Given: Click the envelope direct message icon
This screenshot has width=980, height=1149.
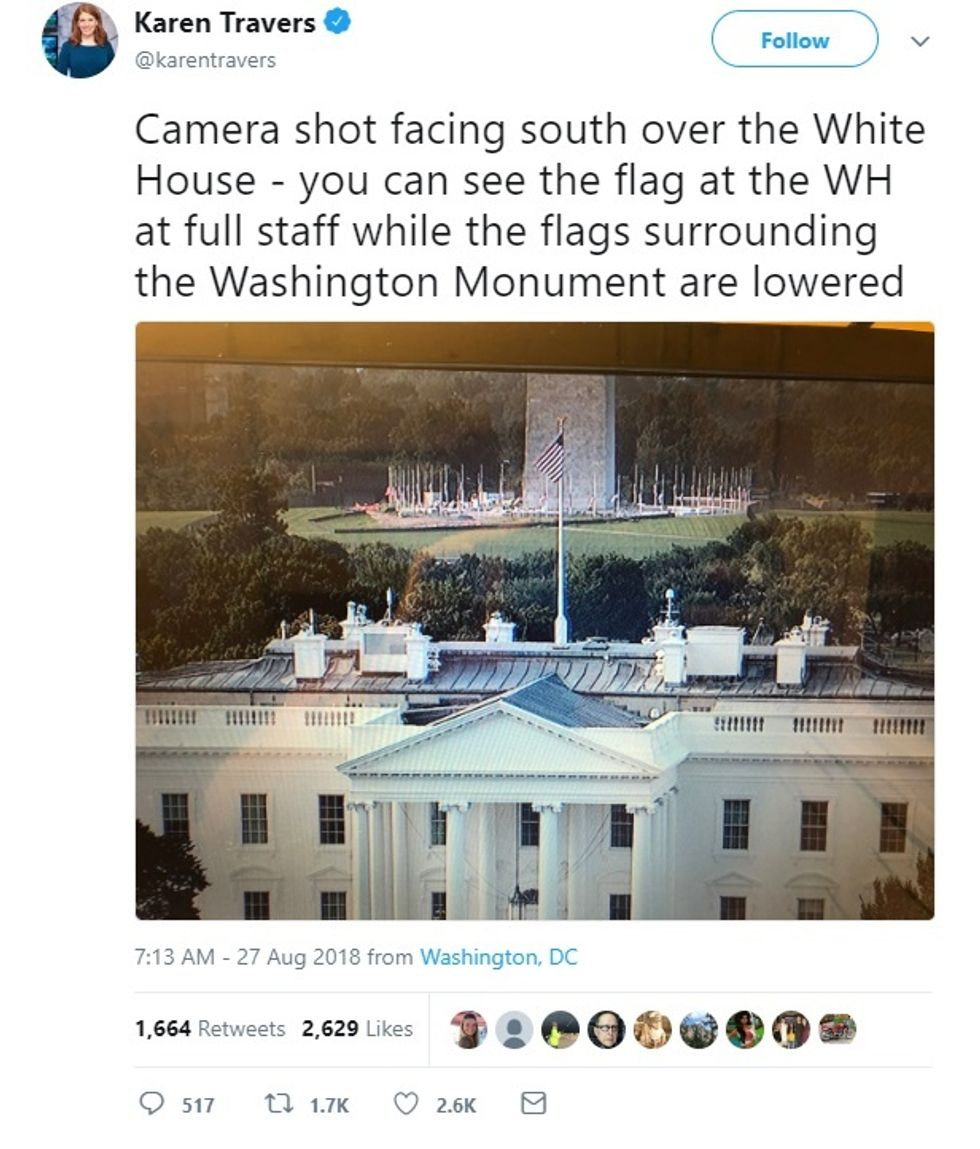Looking at the screenshot, I should click(533, 1103).
